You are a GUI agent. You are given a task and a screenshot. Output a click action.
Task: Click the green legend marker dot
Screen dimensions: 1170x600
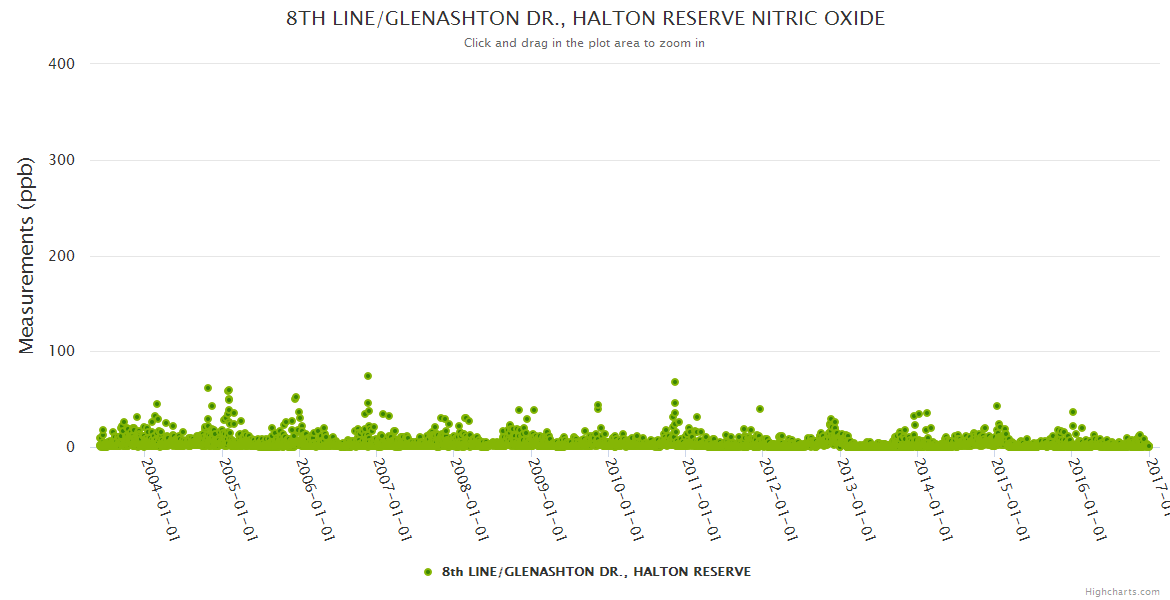point(428,572)
